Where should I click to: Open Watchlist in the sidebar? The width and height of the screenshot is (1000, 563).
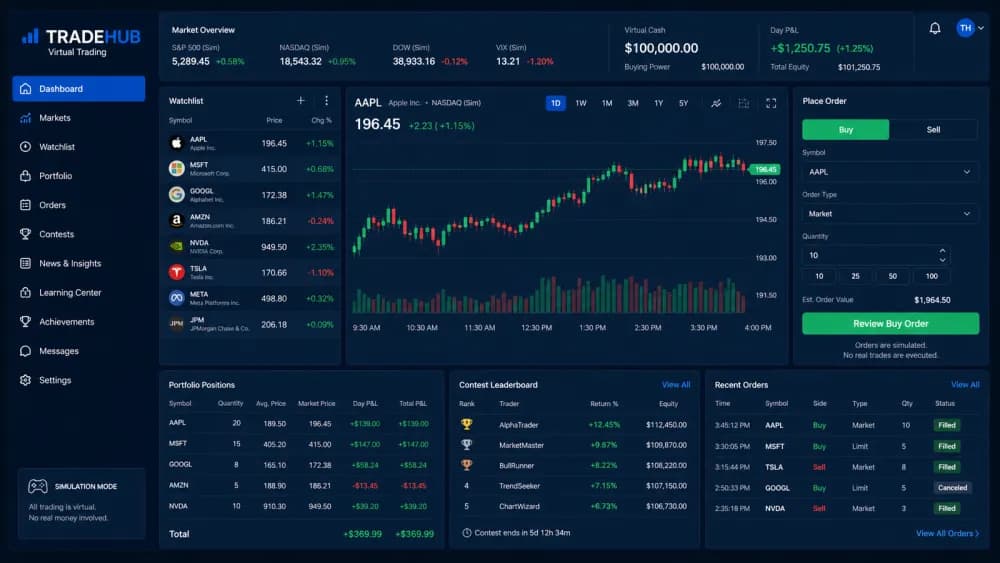pos(78,147)
